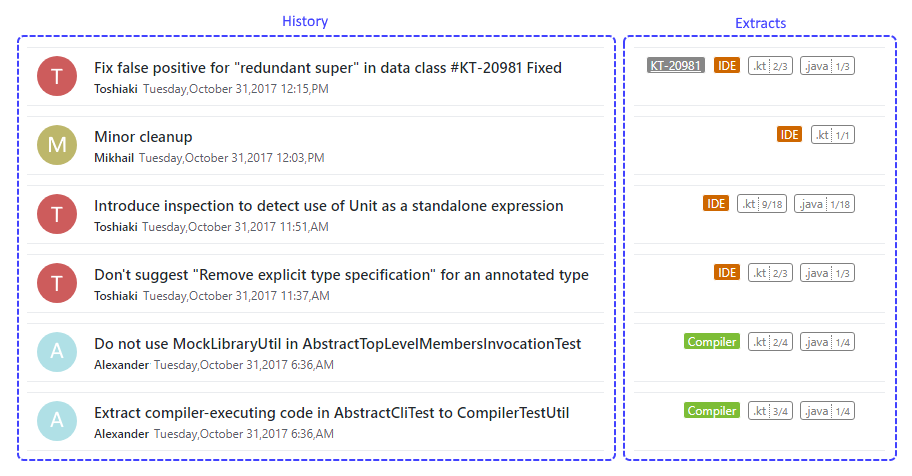
Task: Click the .kt 1/1 file badge
Action: 832,135
